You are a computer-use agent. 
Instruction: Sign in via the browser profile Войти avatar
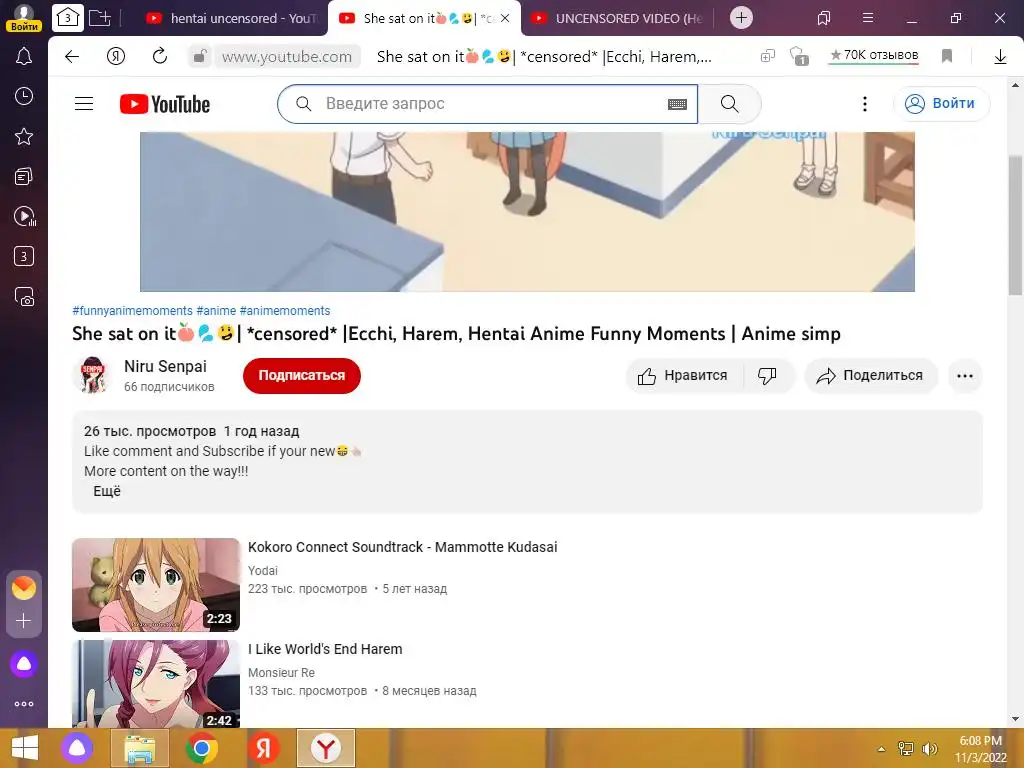tap(24, 18)
